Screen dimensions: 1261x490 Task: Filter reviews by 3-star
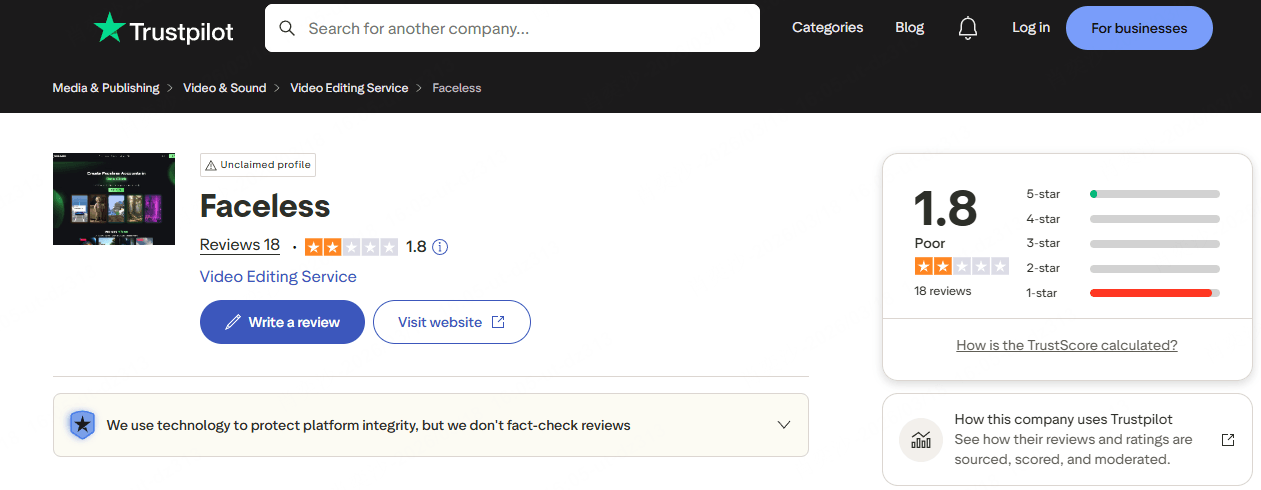pos(1123,243)
